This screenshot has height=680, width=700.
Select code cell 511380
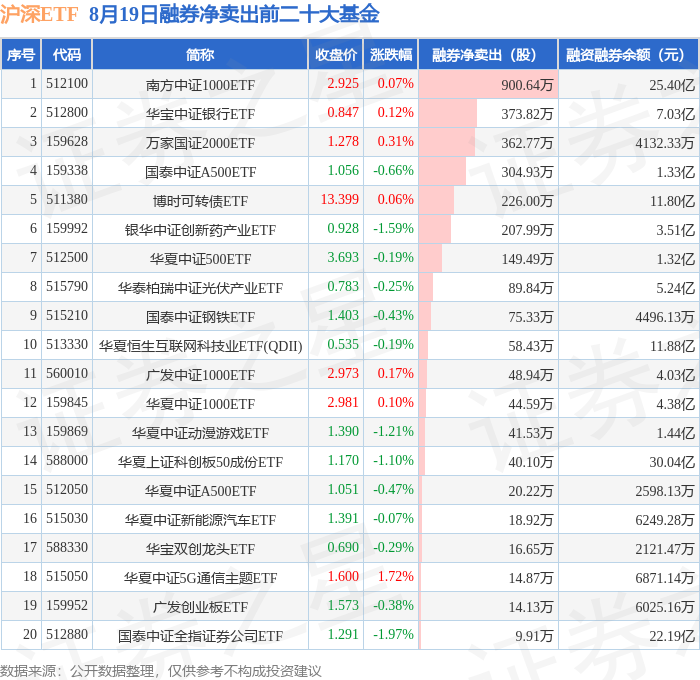[67, 199]
